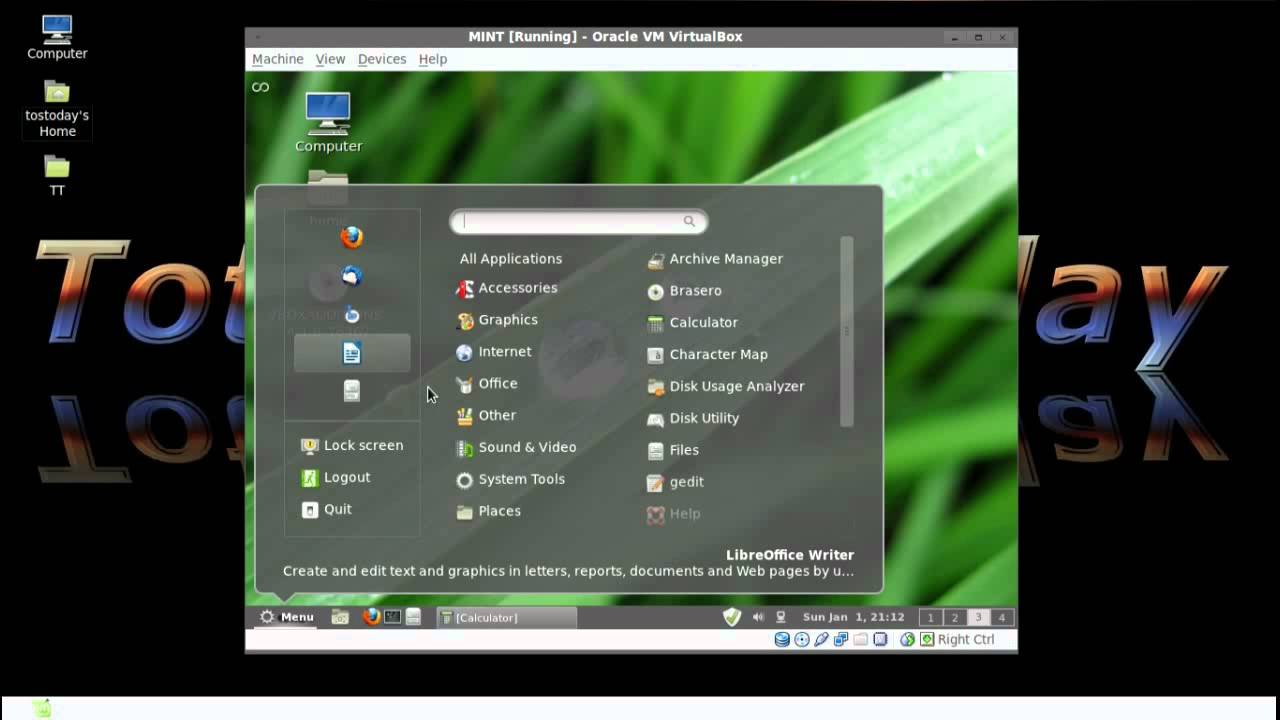Click the Archive Manager icon

(x=656, y=259)
